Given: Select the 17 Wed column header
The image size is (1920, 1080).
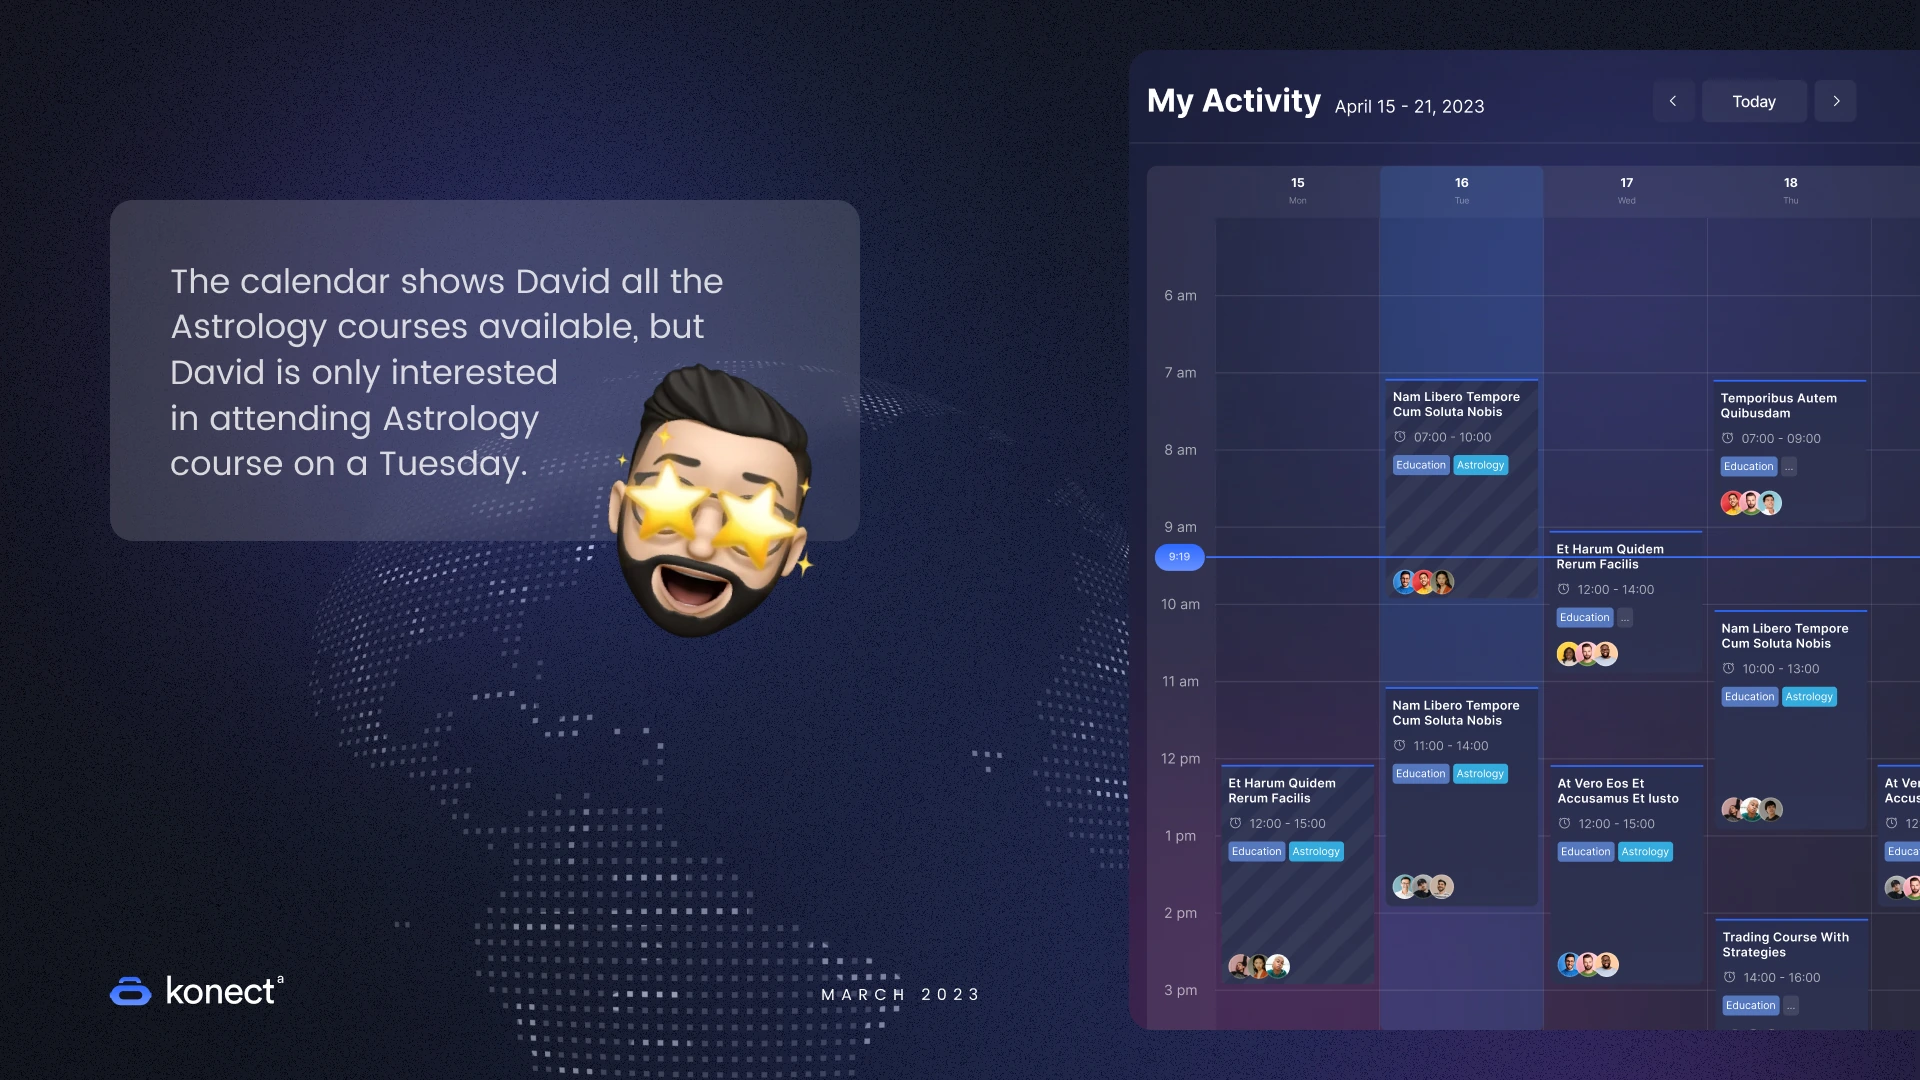Looking at the screenshot, I should tap(1626, 190).
